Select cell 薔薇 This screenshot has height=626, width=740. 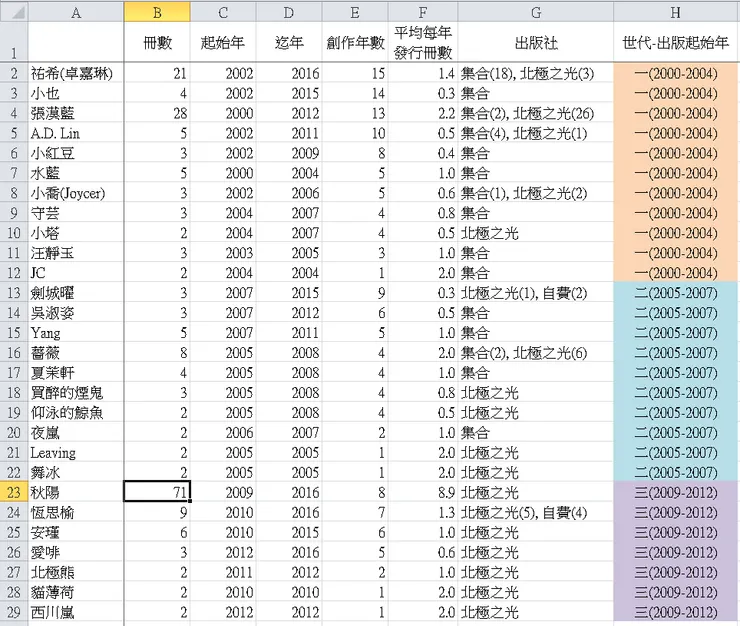76,353
